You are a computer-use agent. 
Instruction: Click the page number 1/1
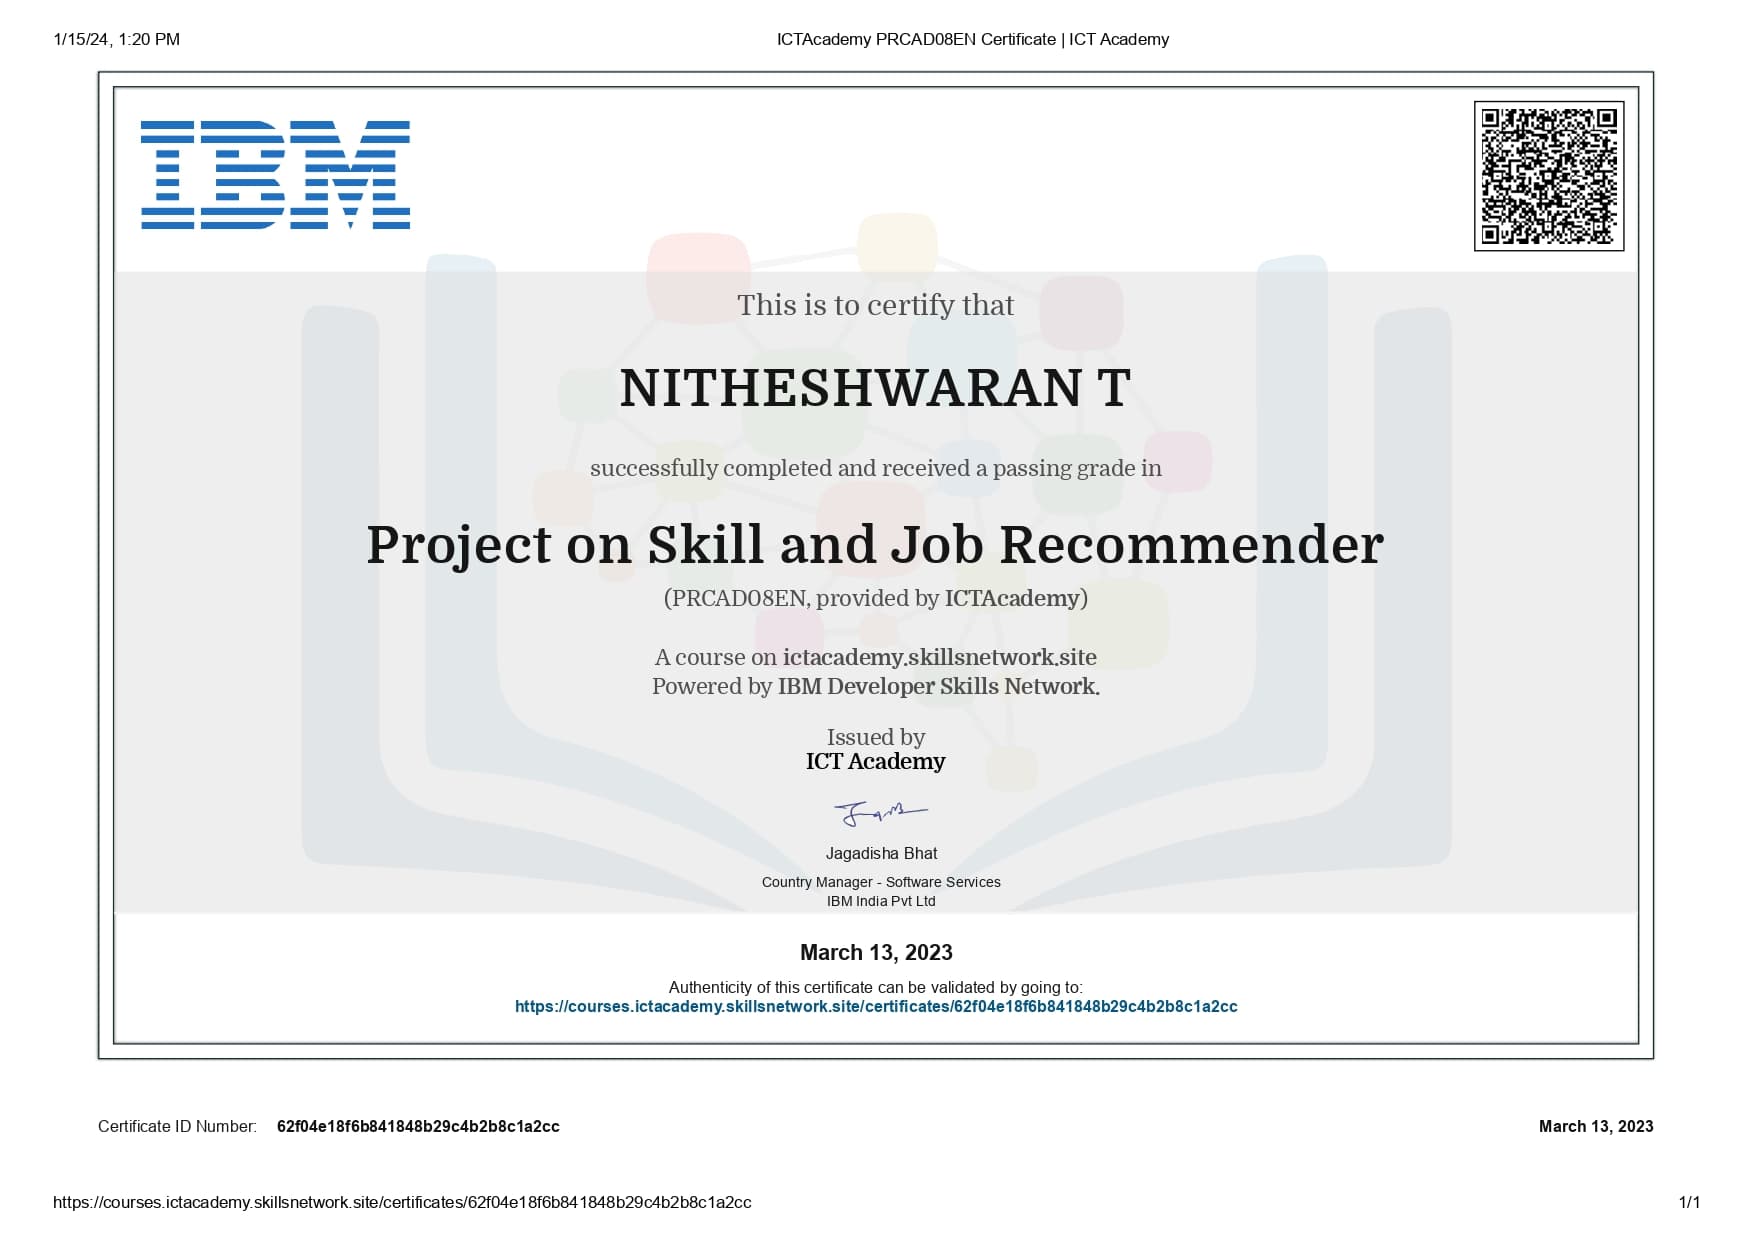[1689, 1202]
